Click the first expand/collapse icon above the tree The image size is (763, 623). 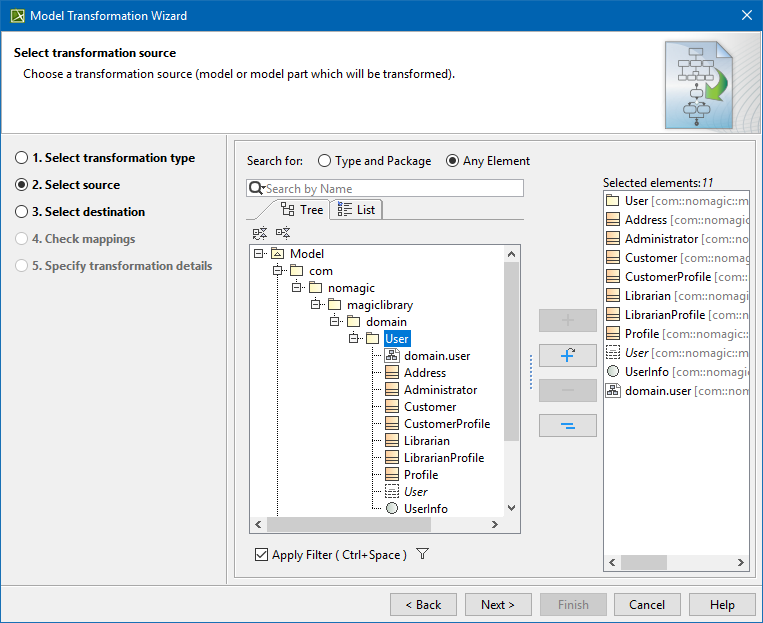[260, 233]
